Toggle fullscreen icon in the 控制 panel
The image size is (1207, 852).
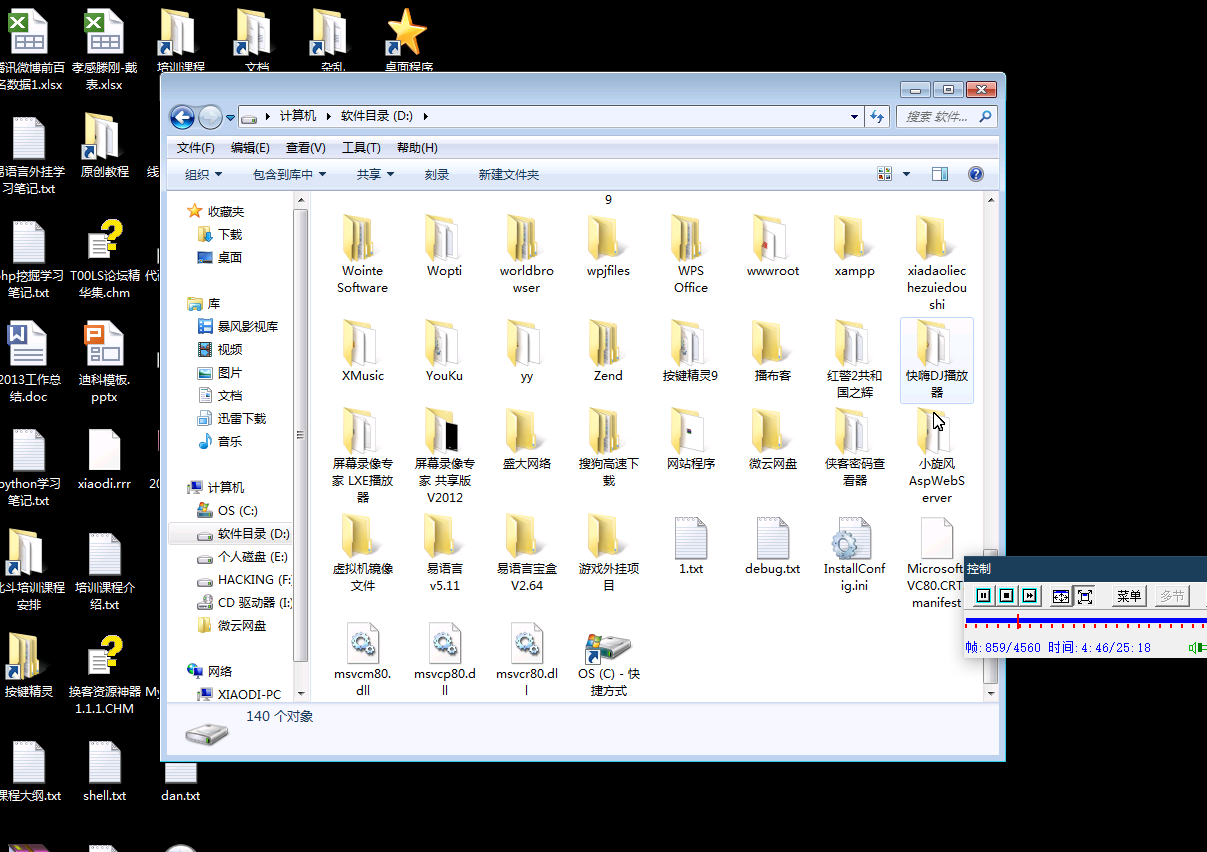coord(1084,596)
